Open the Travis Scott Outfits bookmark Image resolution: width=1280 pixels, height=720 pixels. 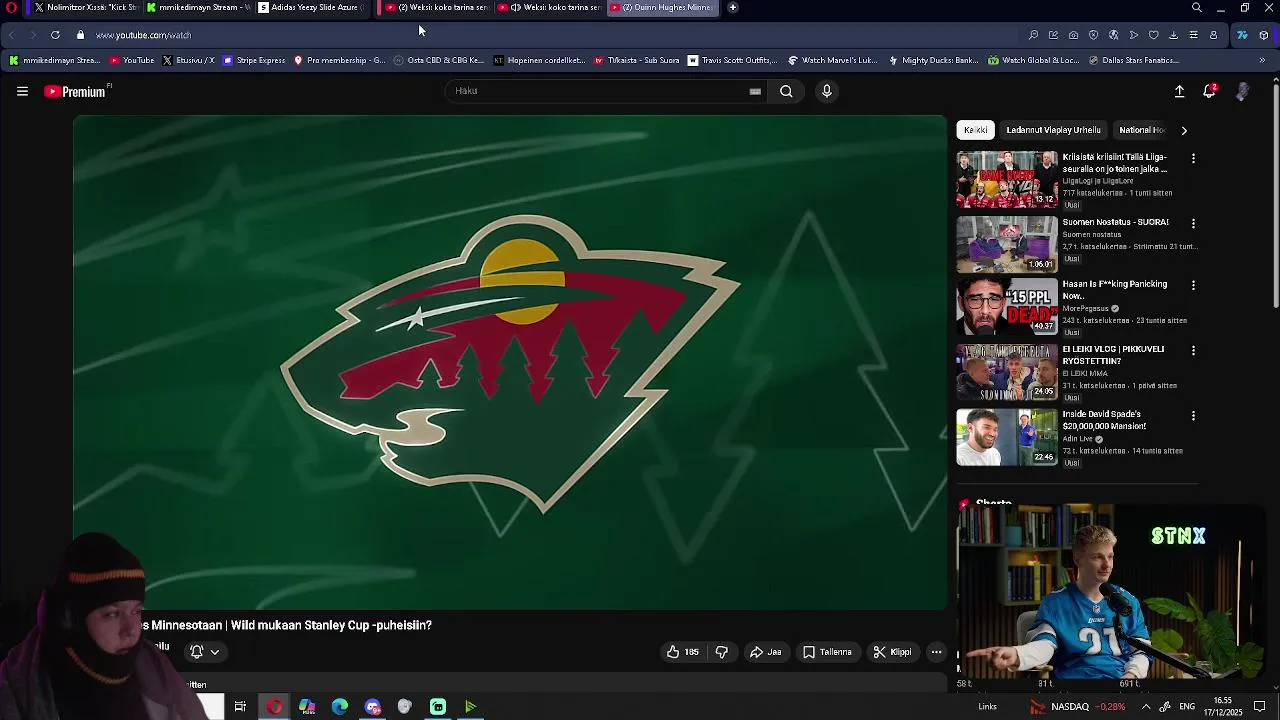[x=732, y=60]
